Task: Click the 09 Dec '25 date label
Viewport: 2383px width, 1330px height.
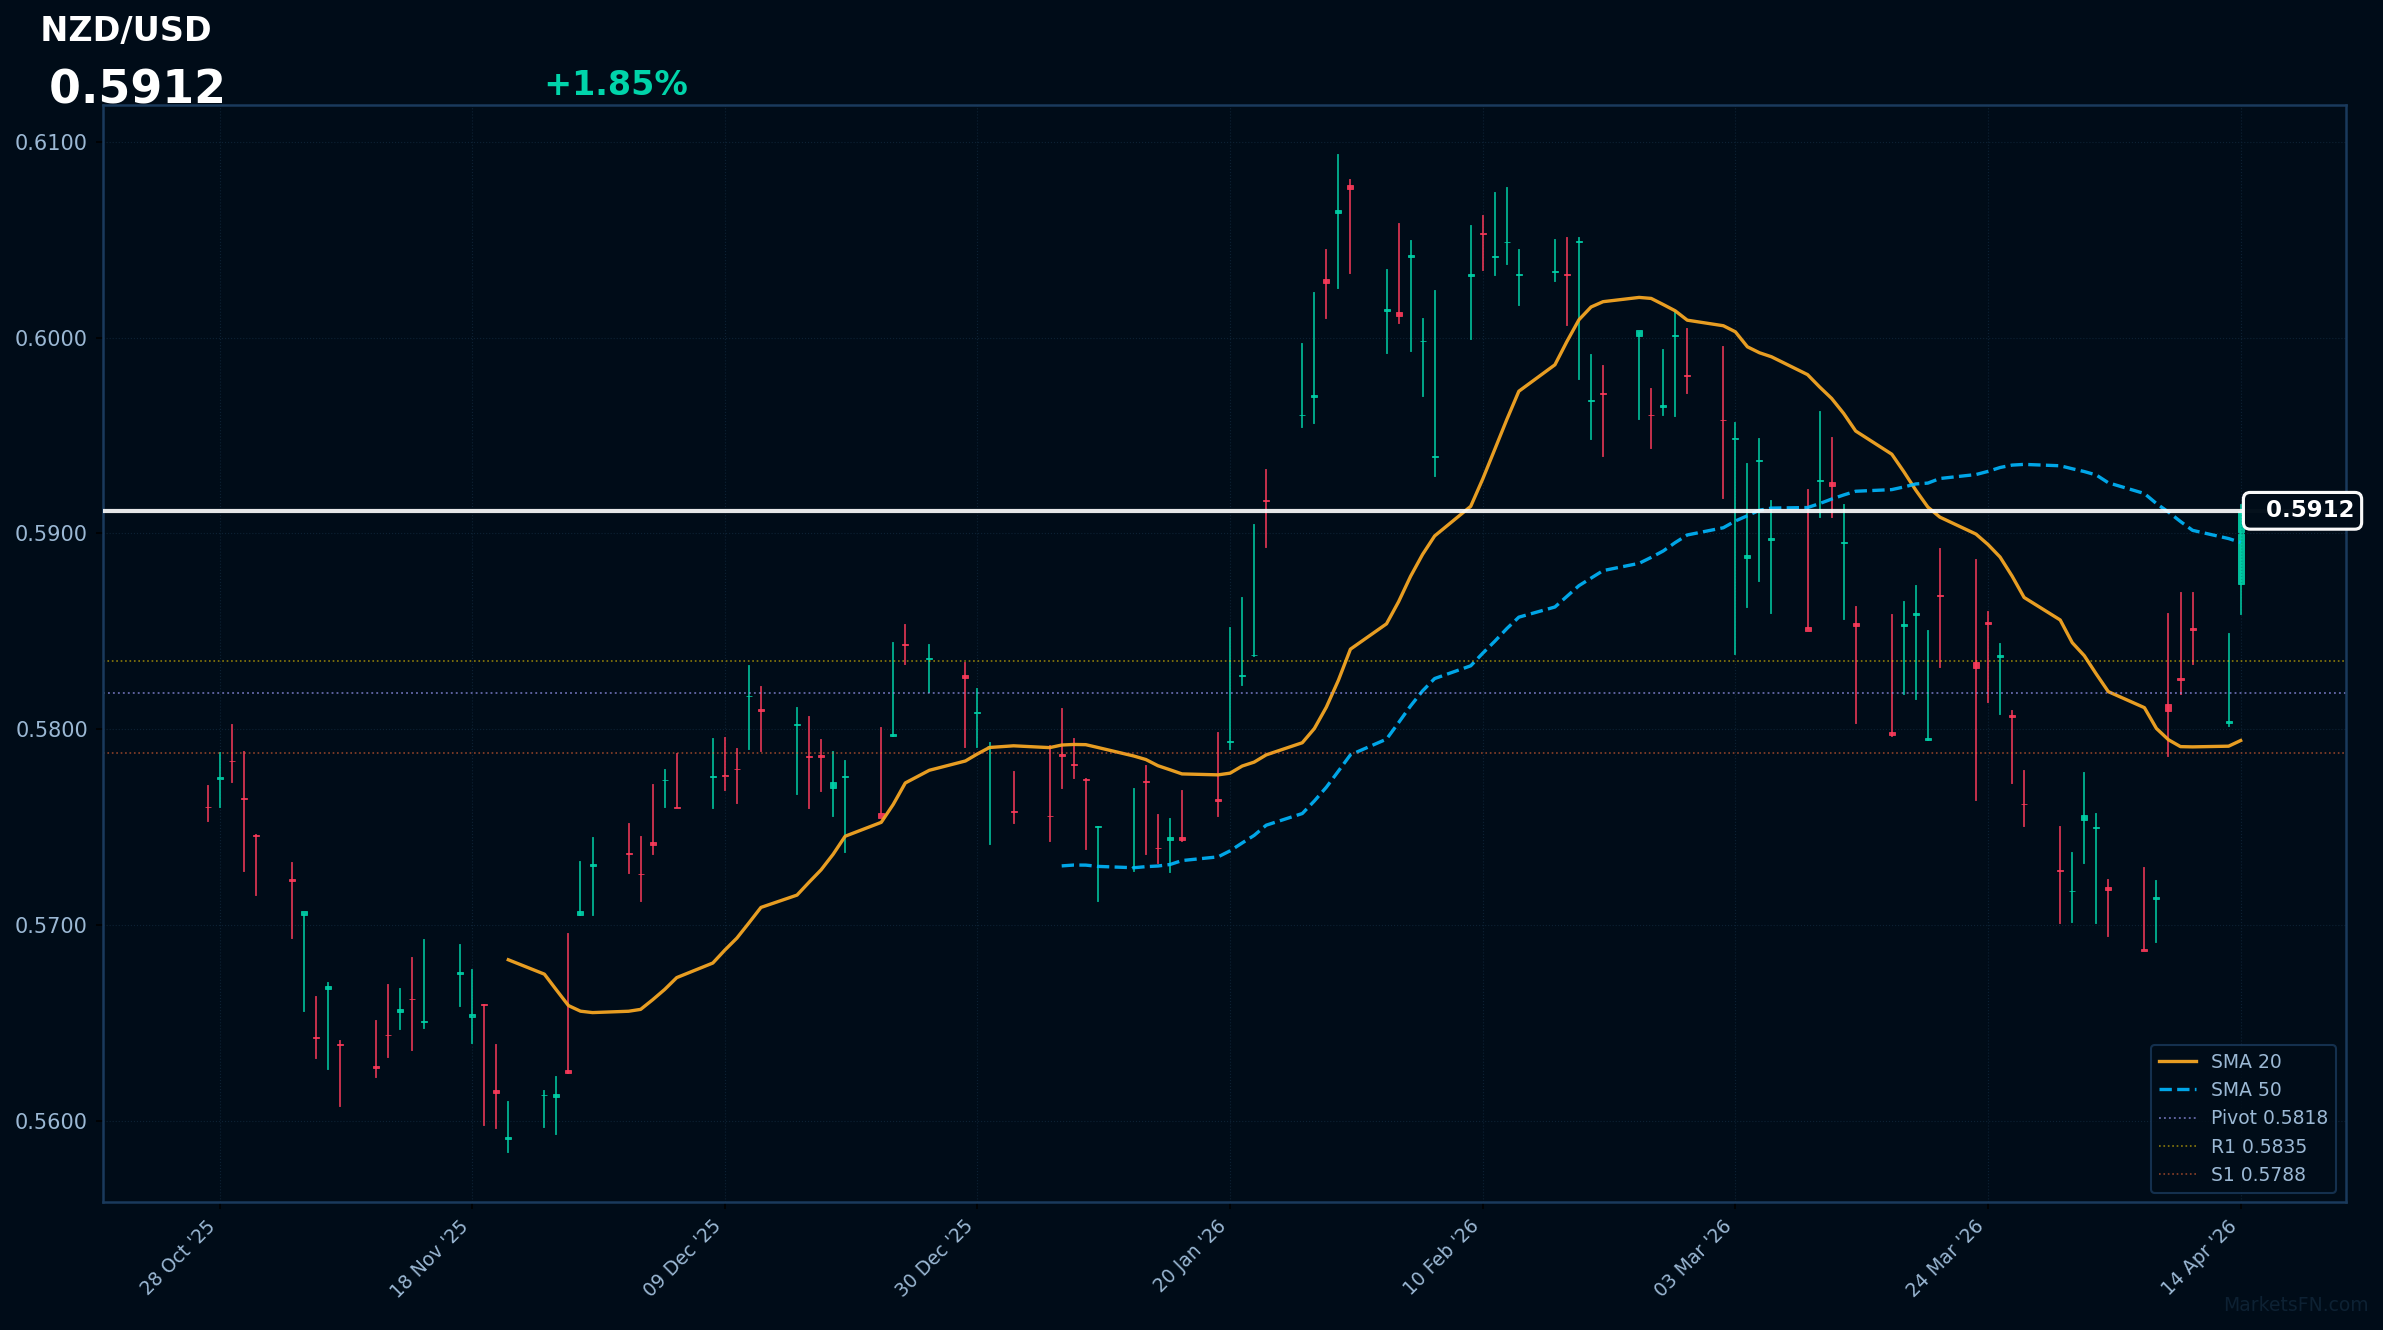Action: click(682, 1259)
